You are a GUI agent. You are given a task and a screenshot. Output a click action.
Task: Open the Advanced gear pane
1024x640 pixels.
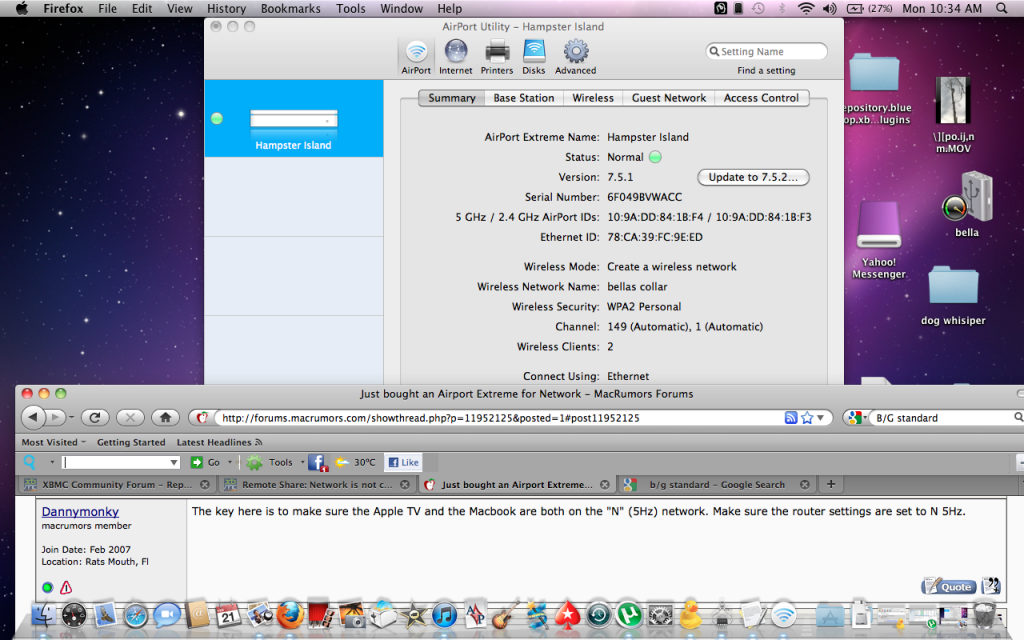(x=575, y=57)
